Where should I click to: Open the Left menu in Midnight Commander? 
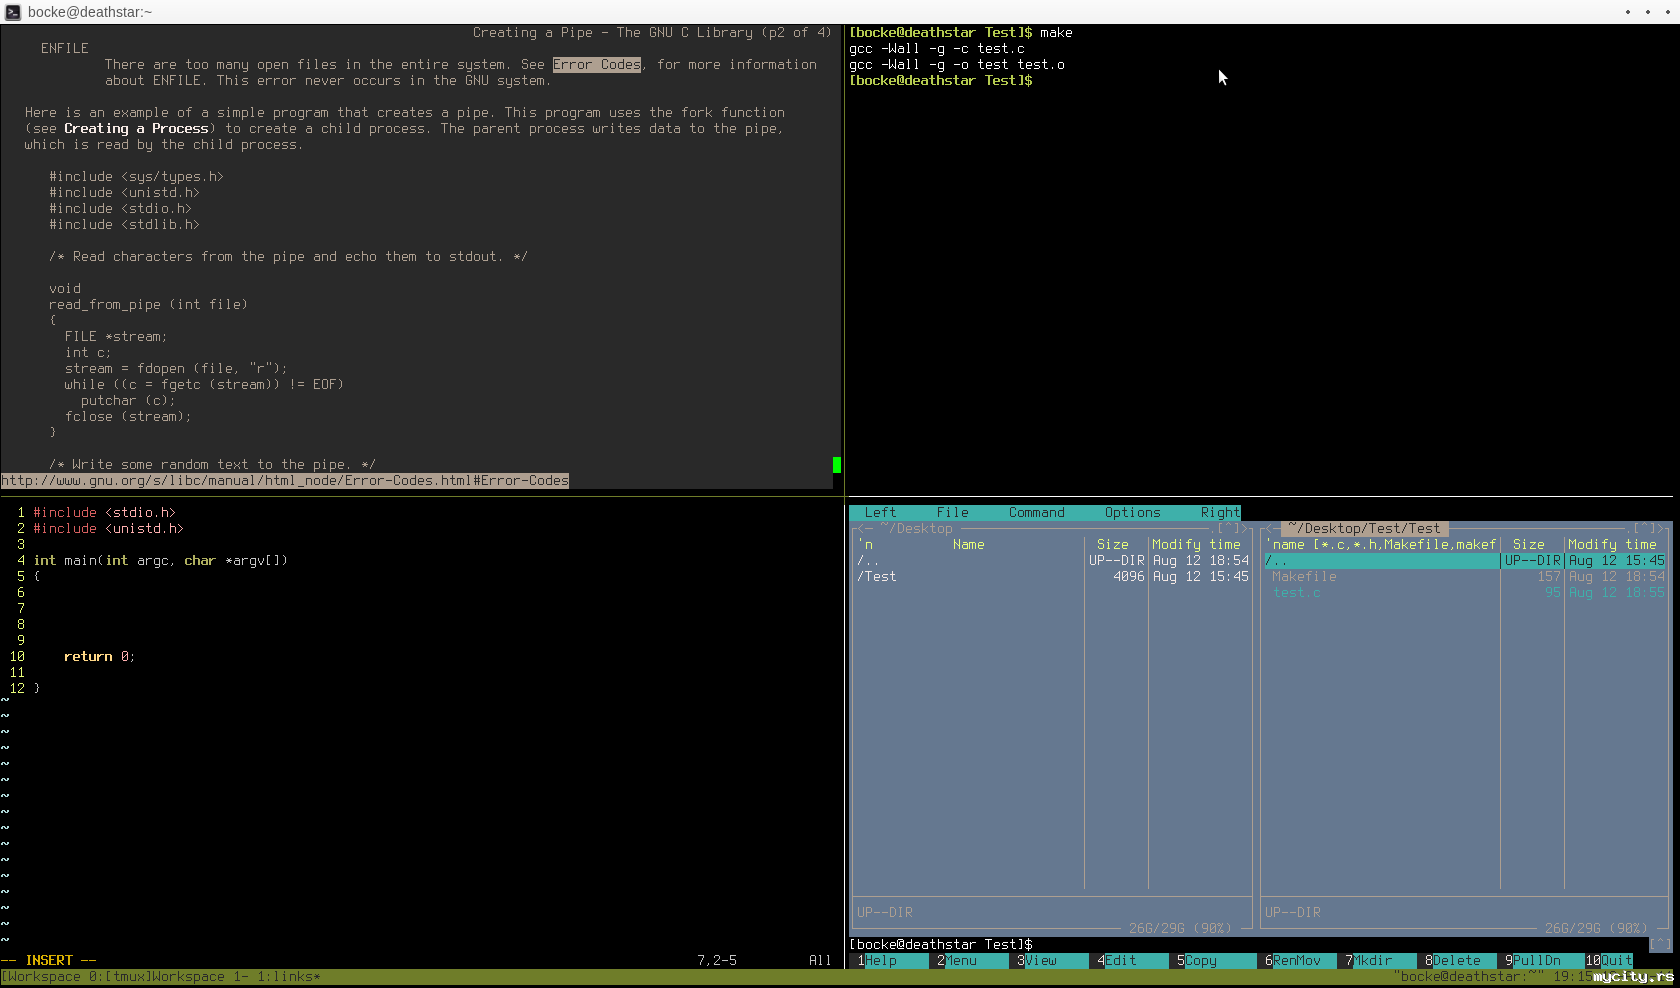[x=880, y=513]
